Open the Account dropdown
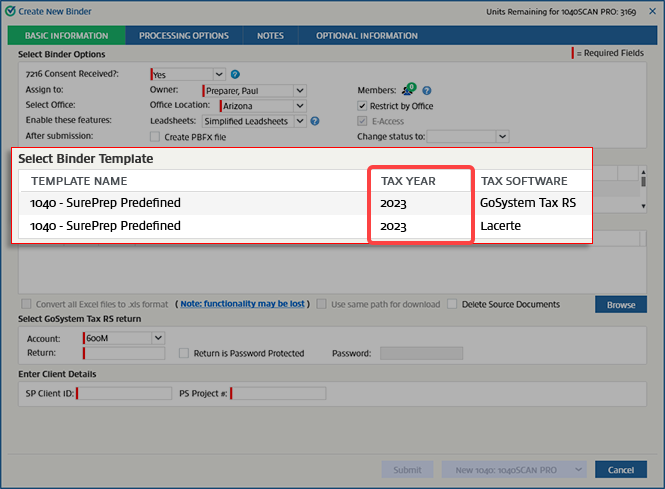665x489 pixels. pos(157,339)
